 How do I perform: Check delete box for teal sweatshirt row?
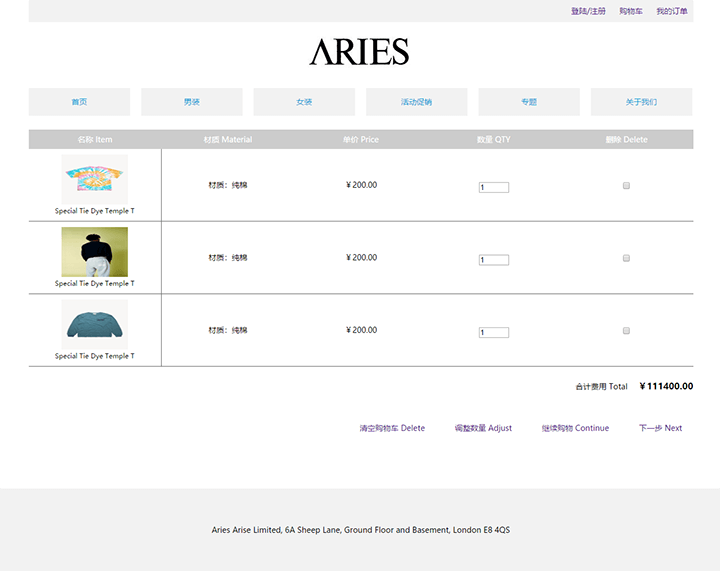point(626,330)
